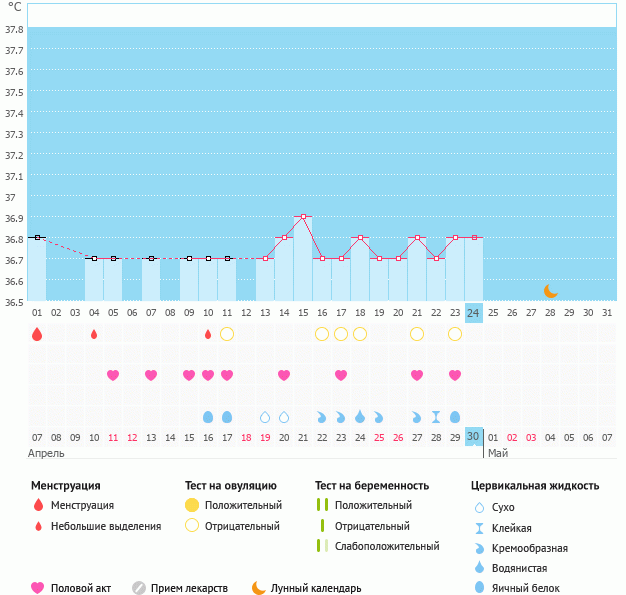626x595 pixels.
Task: Click the pill icon beside Прием лекарств
Action: (139, 588)
